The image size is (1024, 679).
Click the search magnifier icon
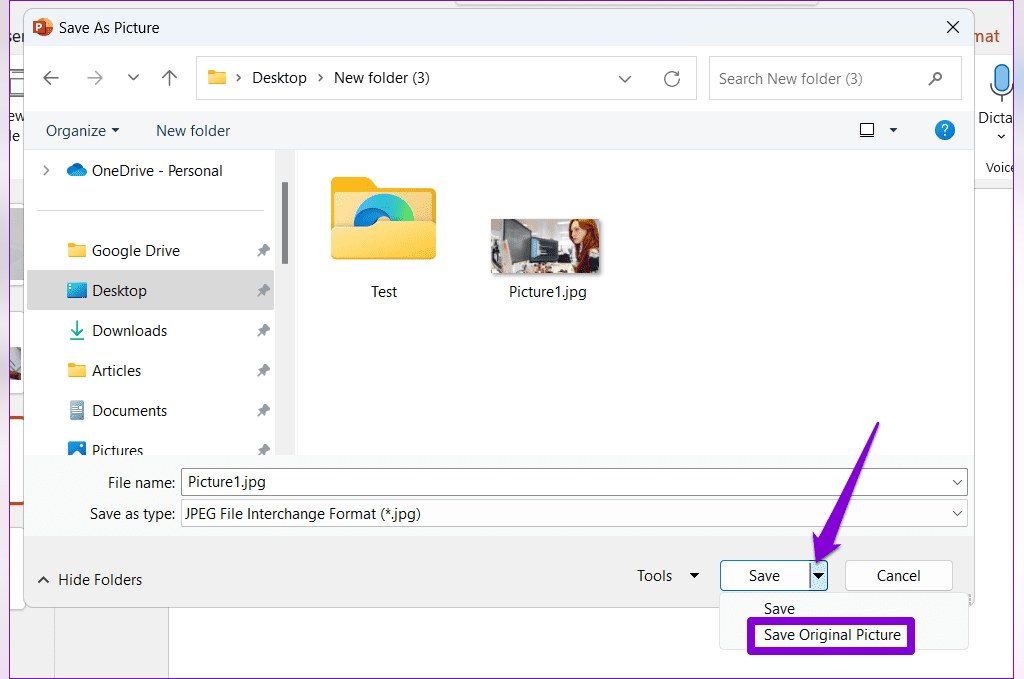coord(936,78)
